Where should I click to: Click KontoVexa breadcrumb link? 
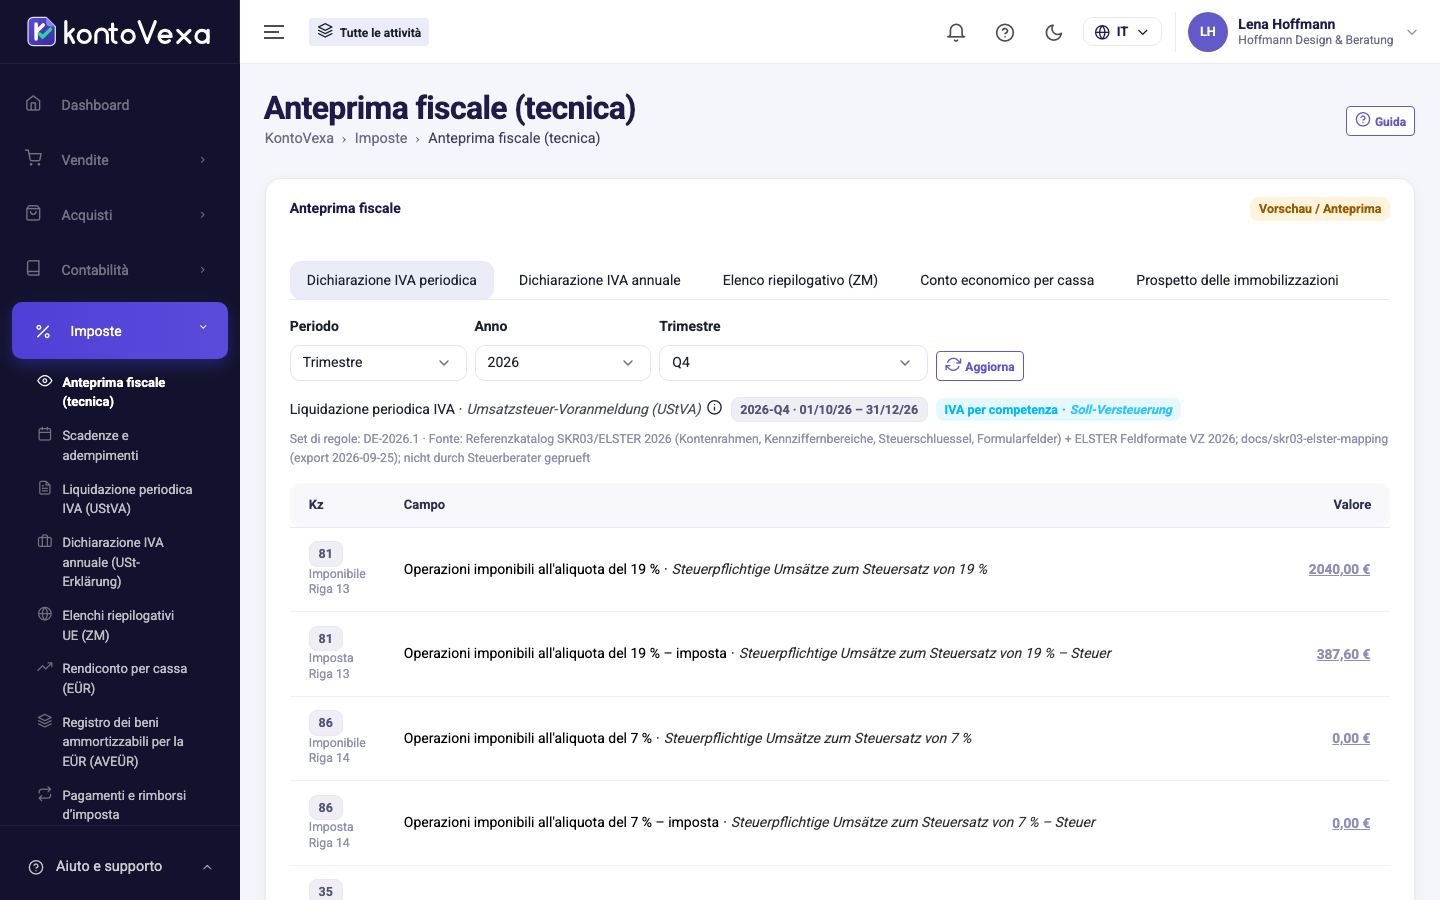299,138
